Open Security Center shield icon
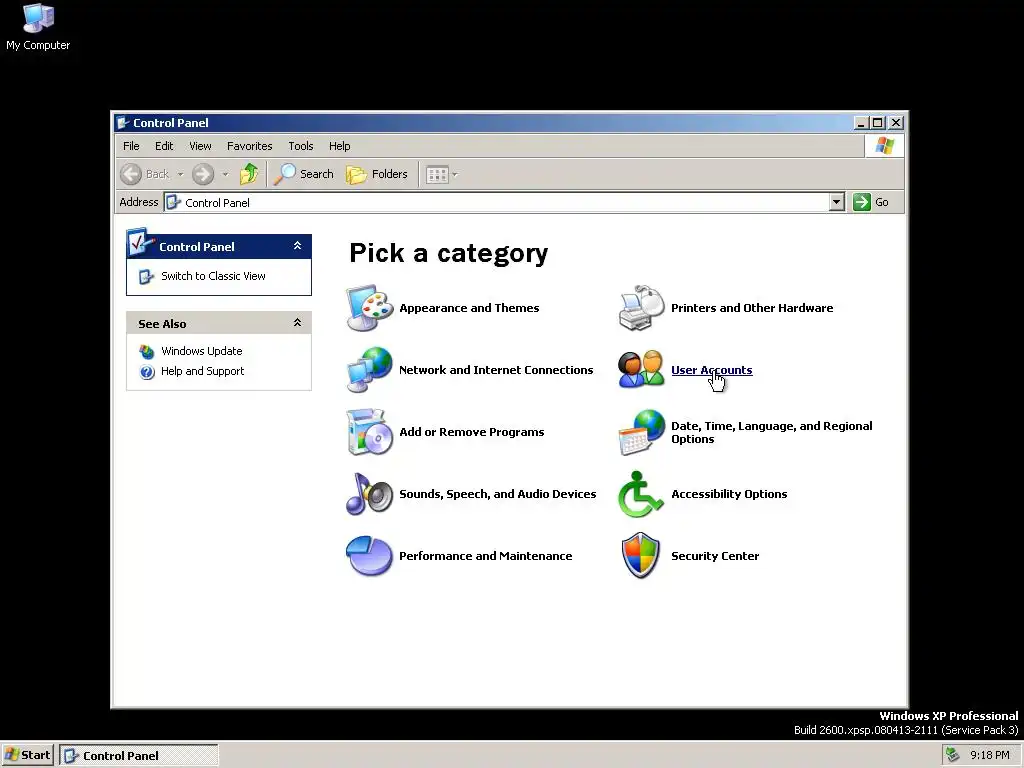Image resolution: width=1024 pixels, height=768 pixels. 641,556
